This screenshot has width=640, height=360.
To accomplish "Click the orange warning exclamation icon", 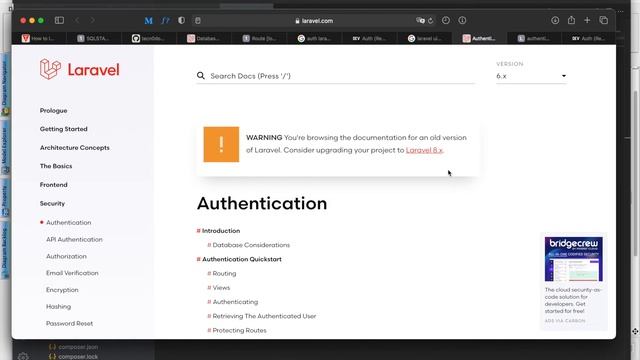I will pos(221,144).
